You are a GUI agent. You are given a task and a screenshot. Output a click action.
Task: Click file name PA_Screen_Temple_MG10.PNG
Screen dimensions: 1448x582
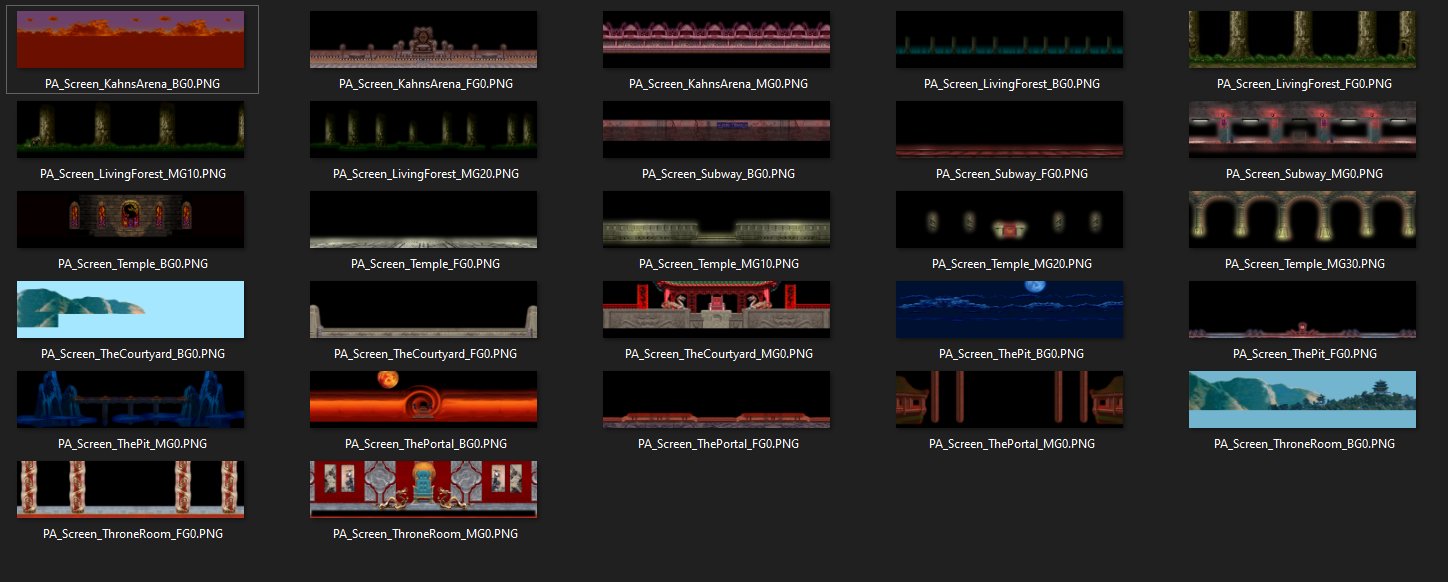pos(718,264)
